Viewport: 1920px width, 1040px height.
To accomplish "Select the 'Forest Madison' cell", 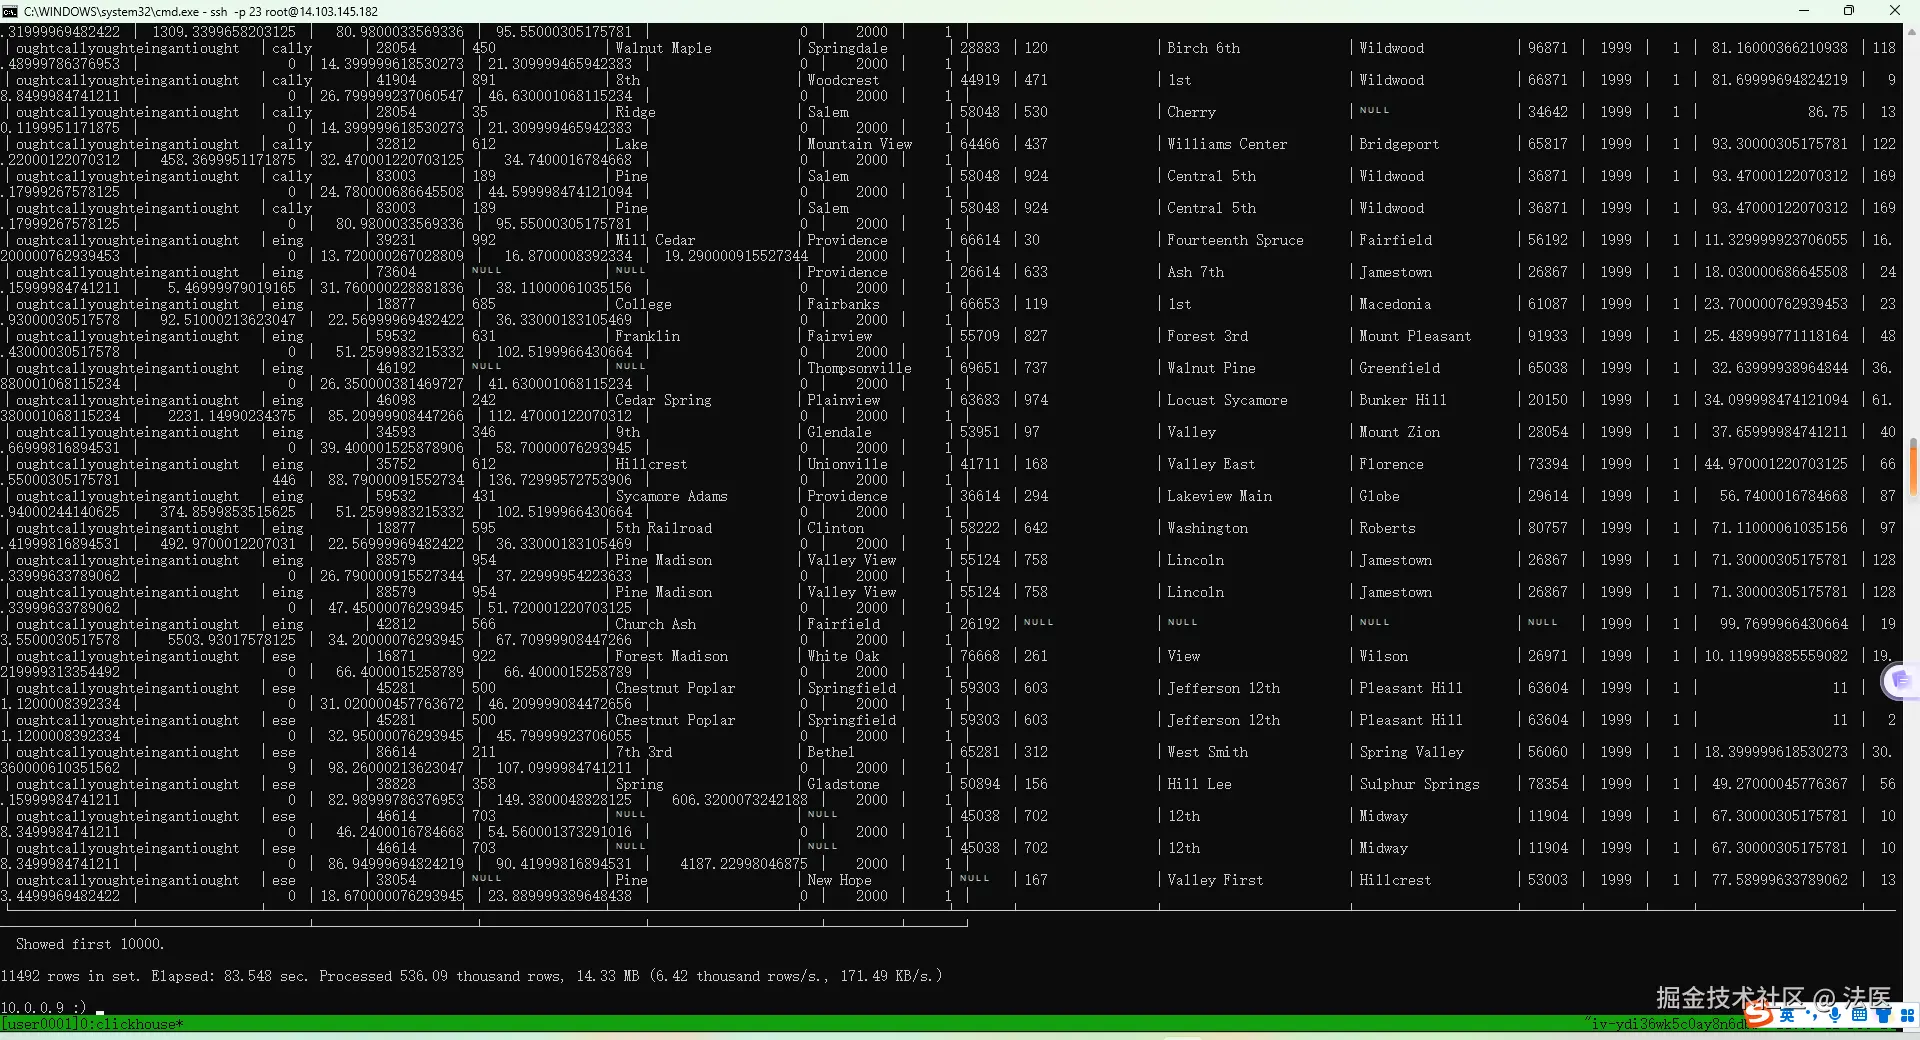I will [671, 656].
